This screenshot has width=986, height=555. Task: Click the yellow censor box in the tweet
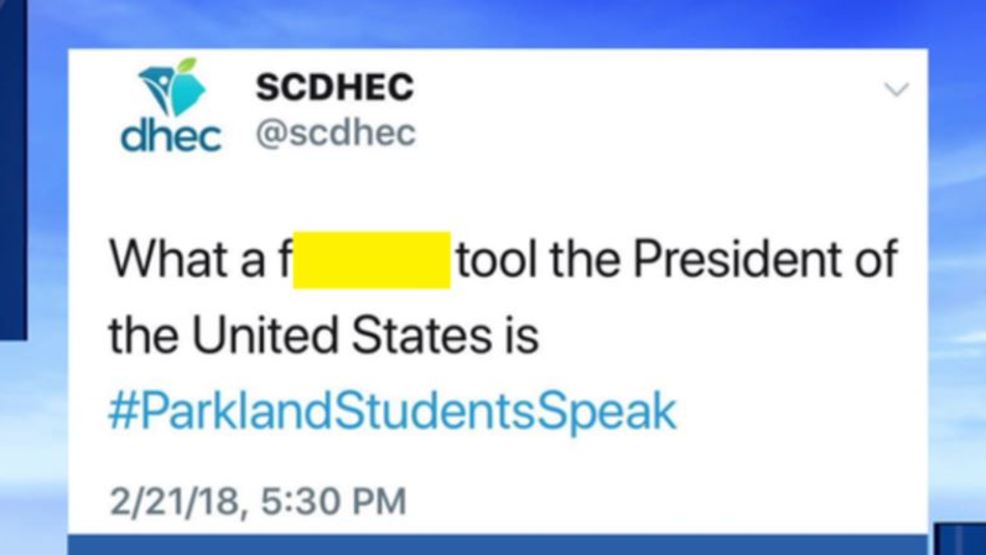[371, 260]
